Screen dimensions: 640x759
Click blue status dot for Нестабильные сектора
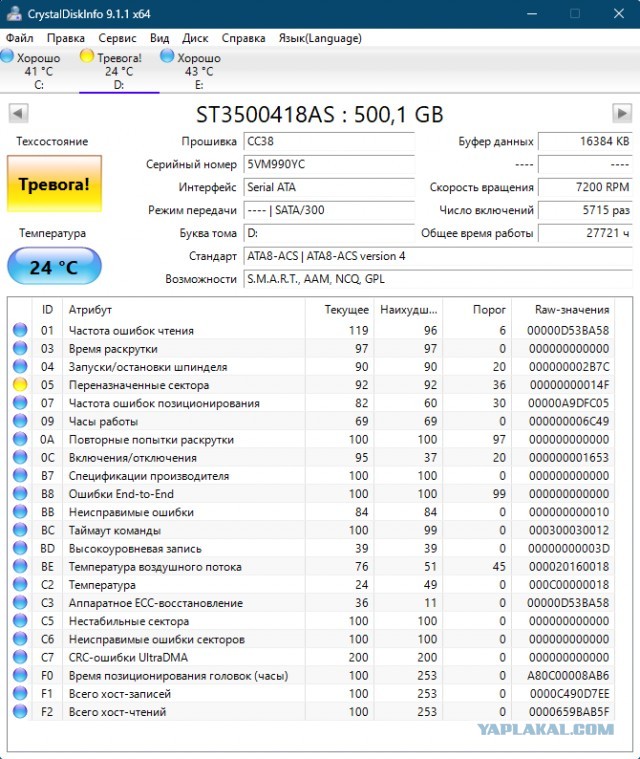point(20,621)
